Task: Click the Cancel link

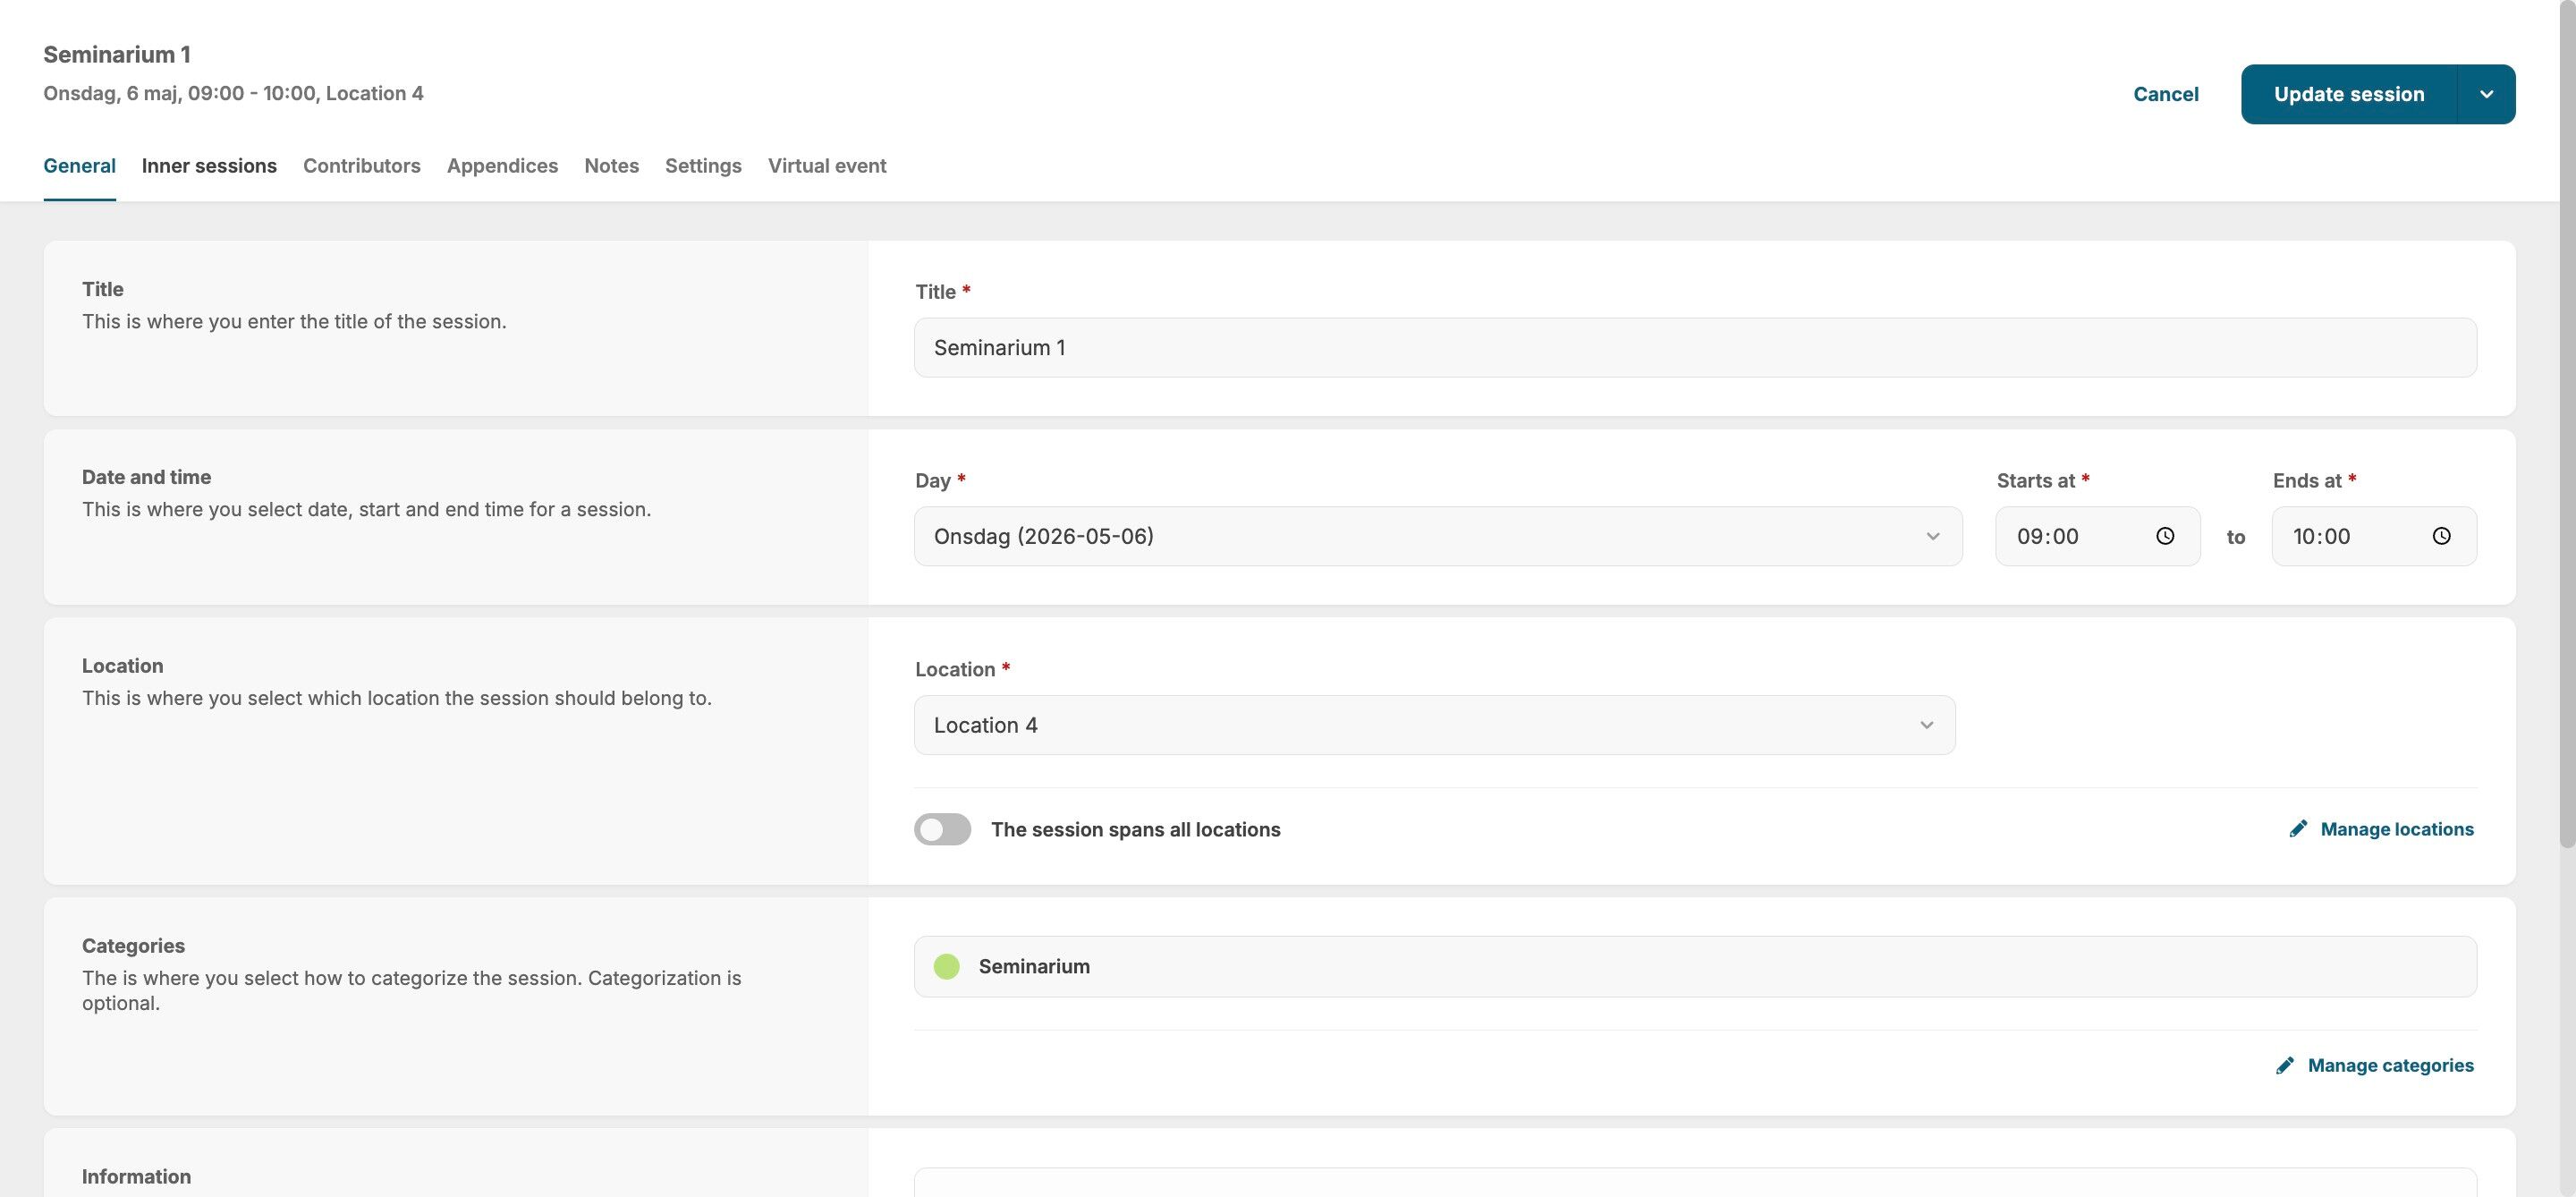Action: (x=2166, y=94)
